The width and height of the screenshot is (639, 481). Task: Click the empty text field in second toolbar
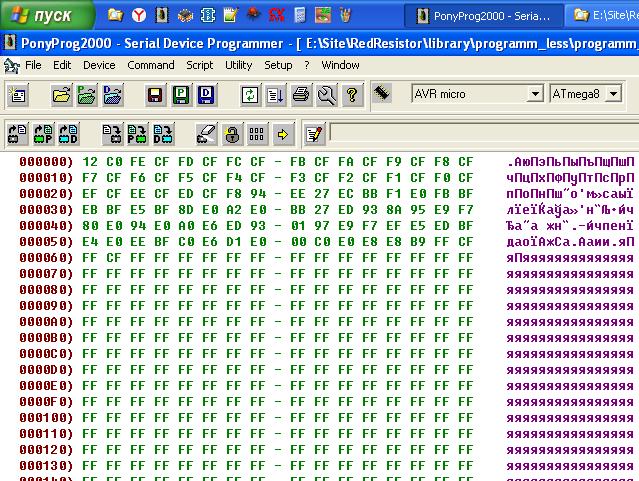coord(482,133)
